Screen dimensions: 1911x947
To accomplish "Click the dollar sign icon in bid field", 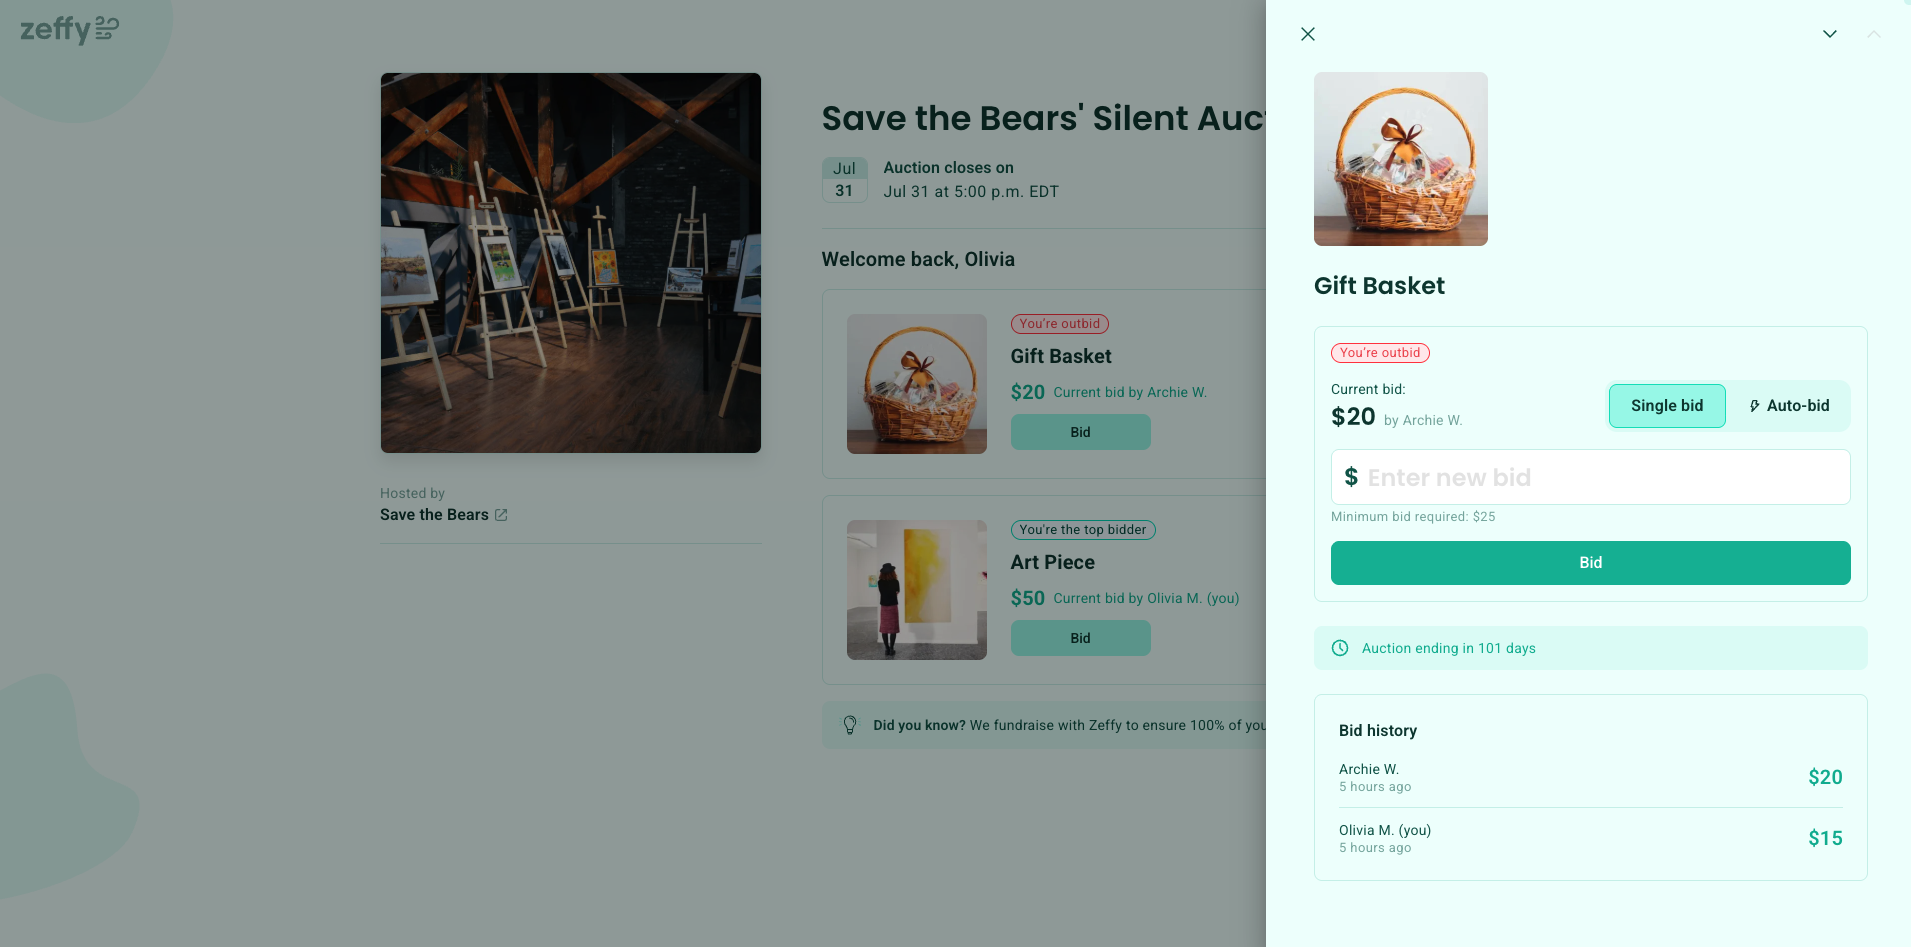I will click(x=1351, y=477).
